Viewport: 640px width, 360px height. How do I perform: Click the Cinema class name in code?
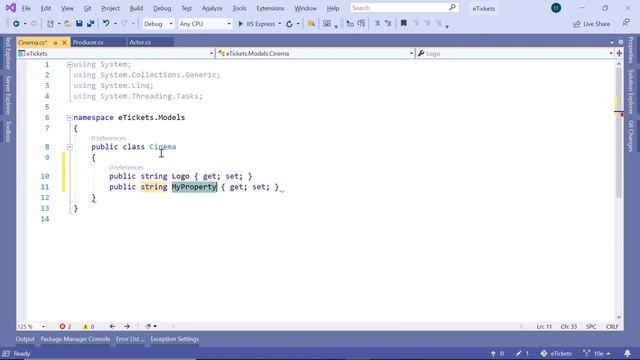click(x=163, y=147)
